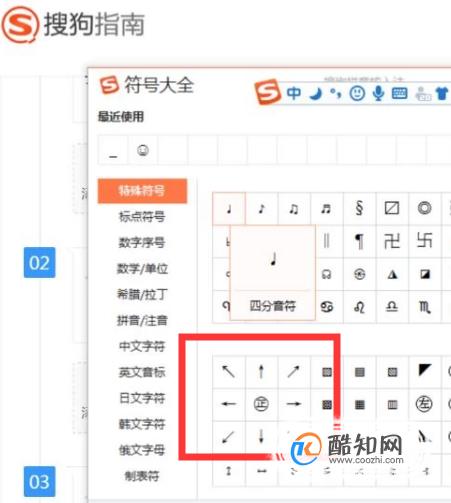Insert the pilcrow ¶ symbol

coord(359,241)
